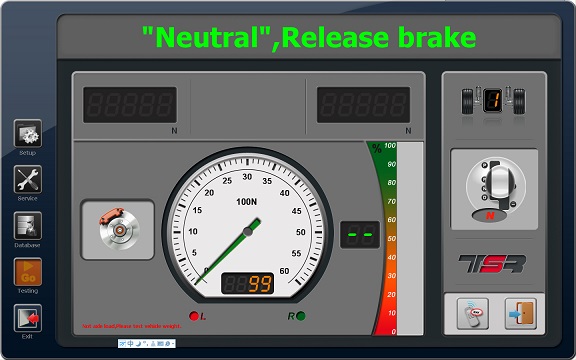Click the right force N display
Image resolution: width=576 pixels, height=360 pixels.
(x=364, y=105)
